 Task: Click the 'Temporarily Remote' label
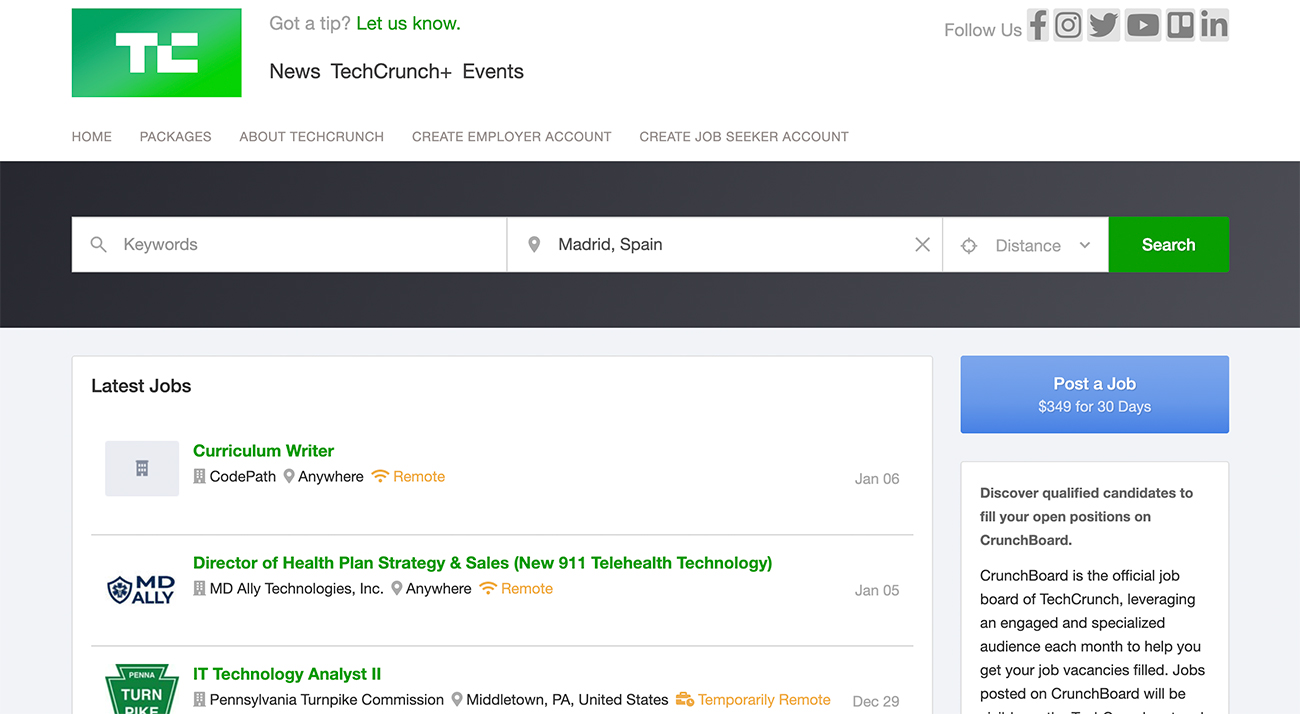(x=764, y=699)
